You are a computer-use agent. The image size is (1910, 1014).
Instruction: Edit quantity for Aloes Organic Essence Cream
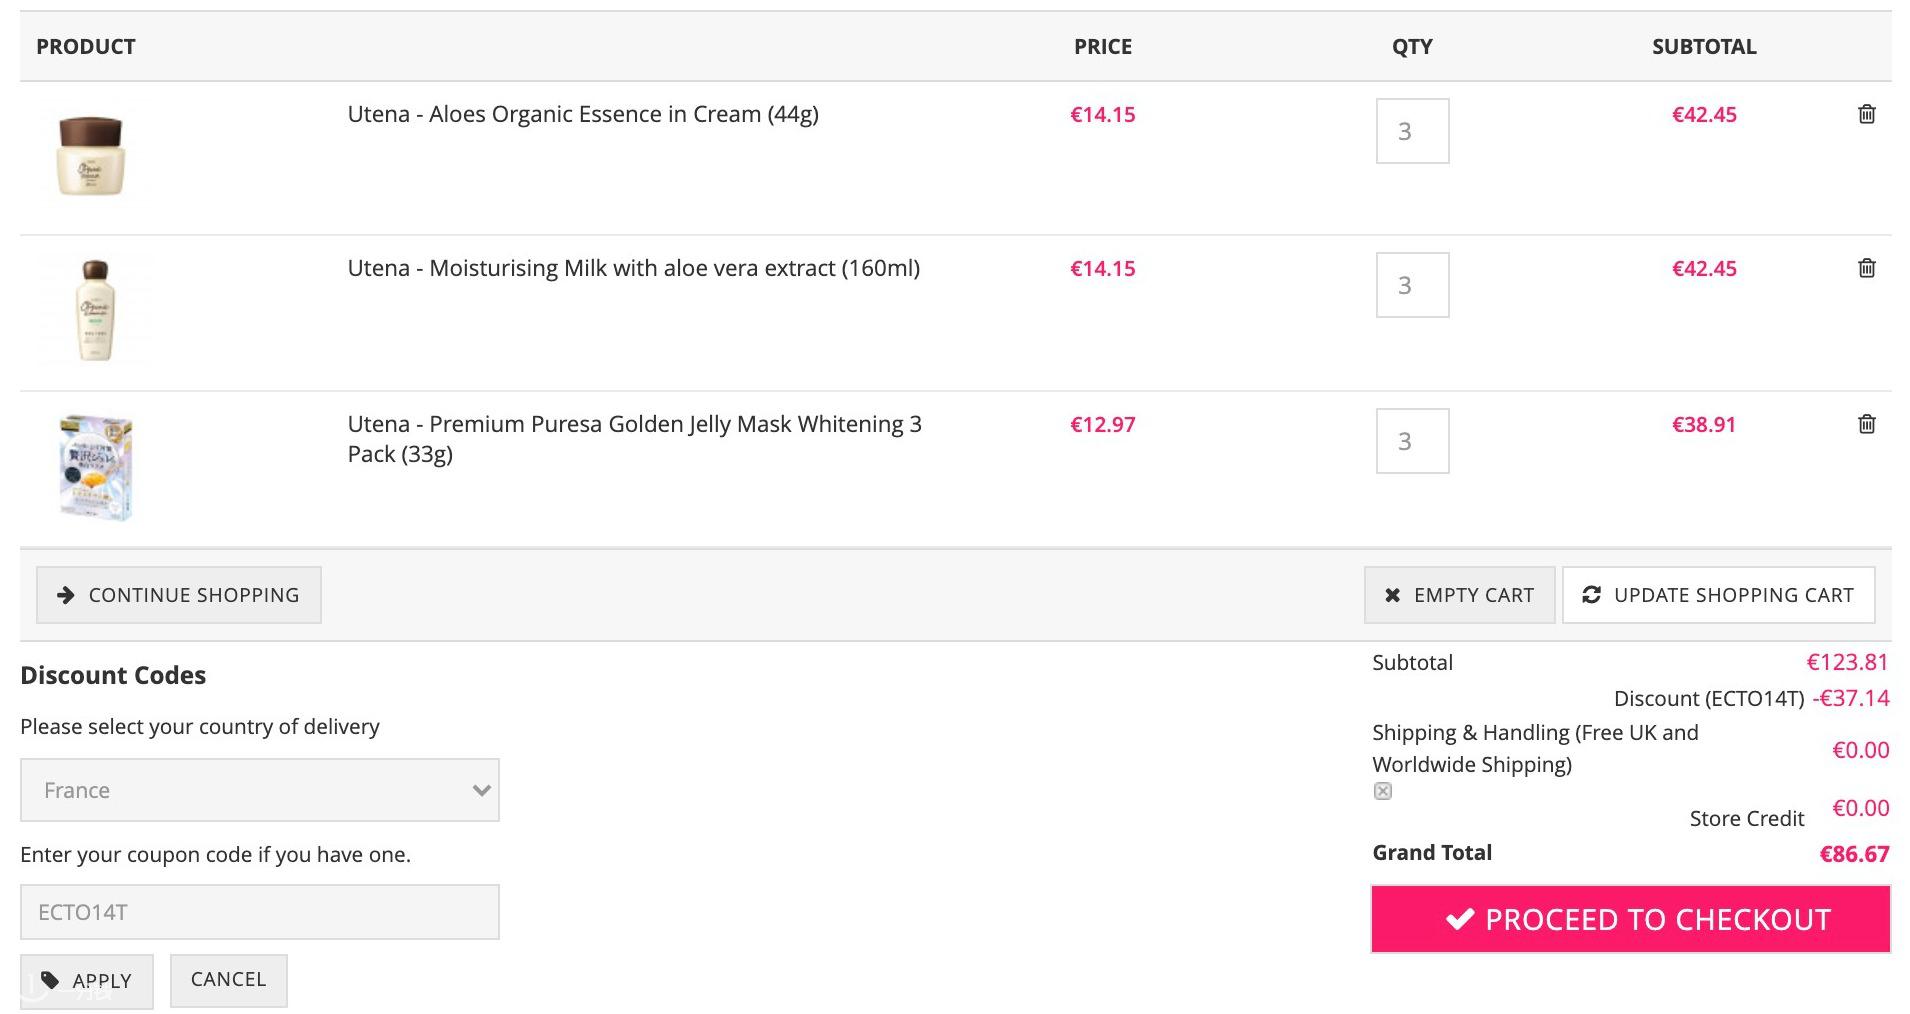click(1412, 131)
